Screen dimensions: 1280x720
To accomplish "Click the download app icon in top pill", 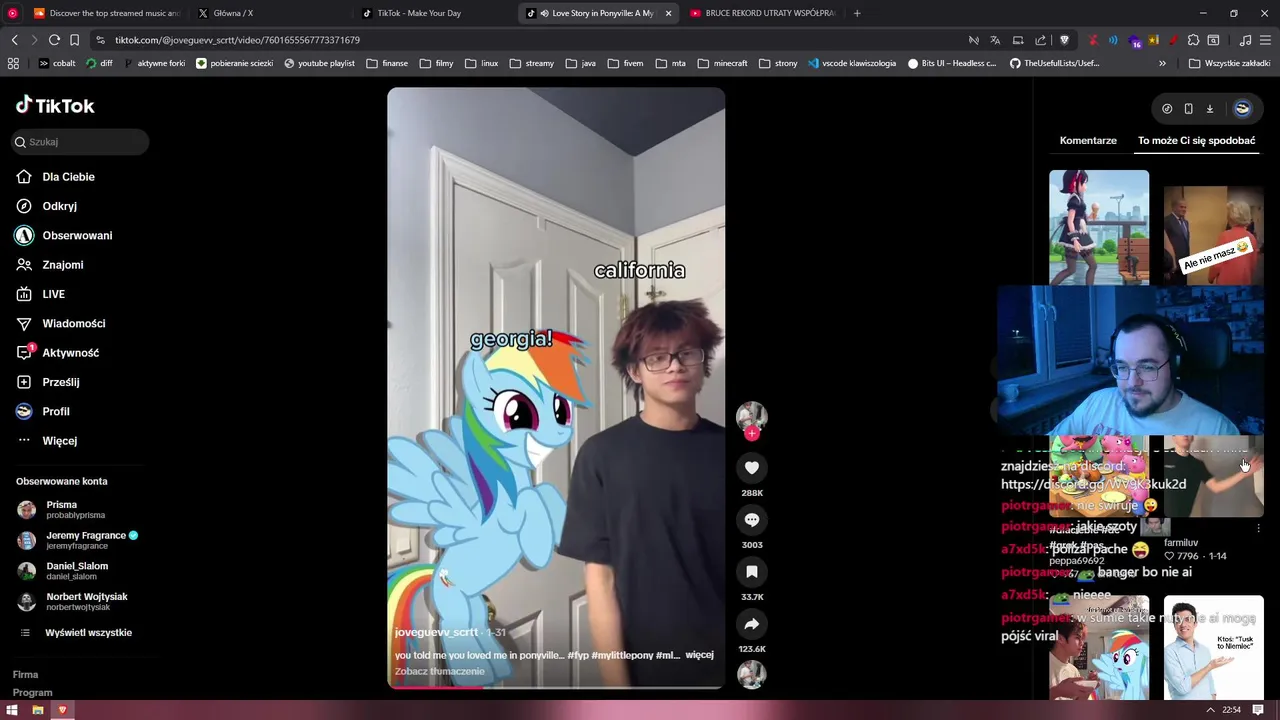I will click(x=1209, y=109).
